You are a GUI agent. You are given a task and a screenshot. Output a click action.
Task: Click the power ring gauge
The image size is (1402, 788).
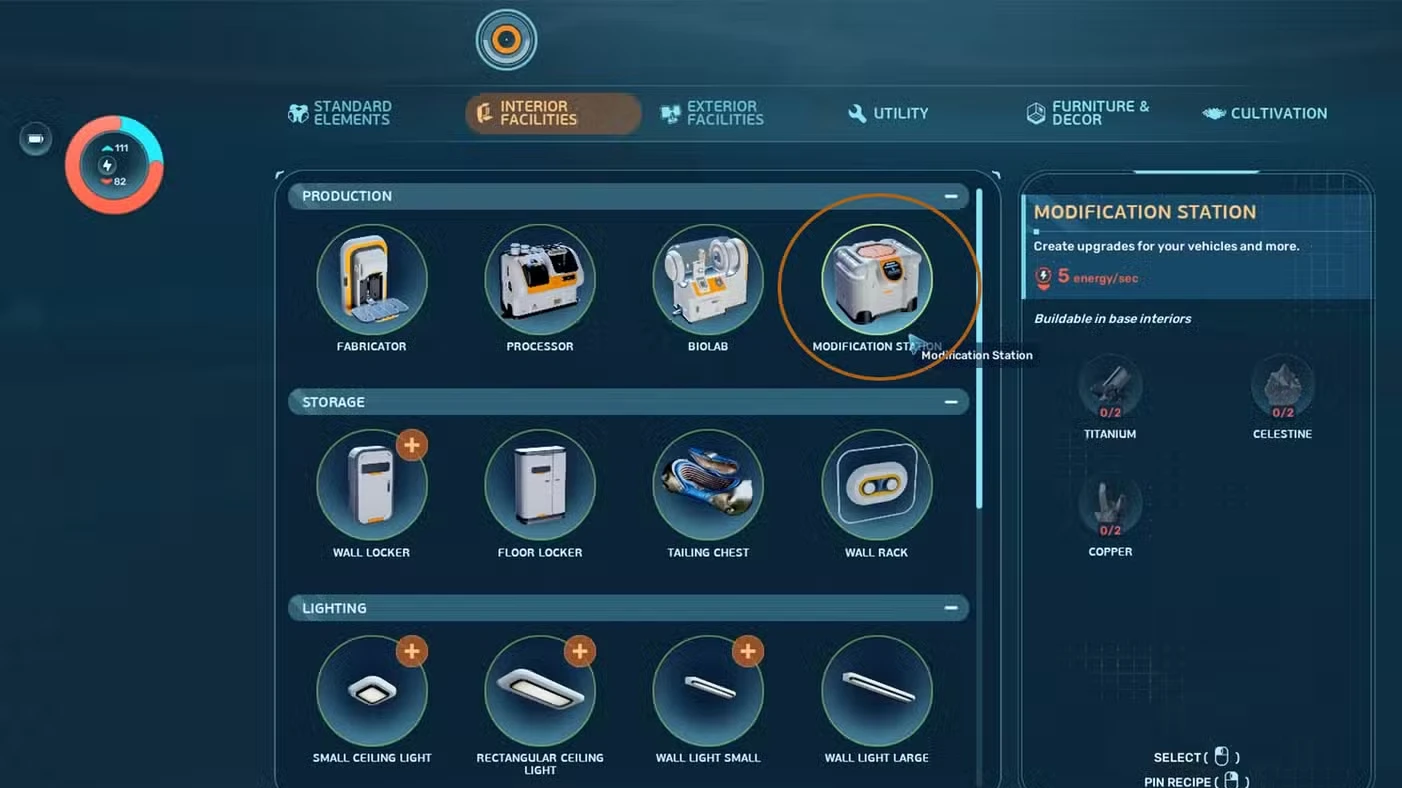coord(114,165)
